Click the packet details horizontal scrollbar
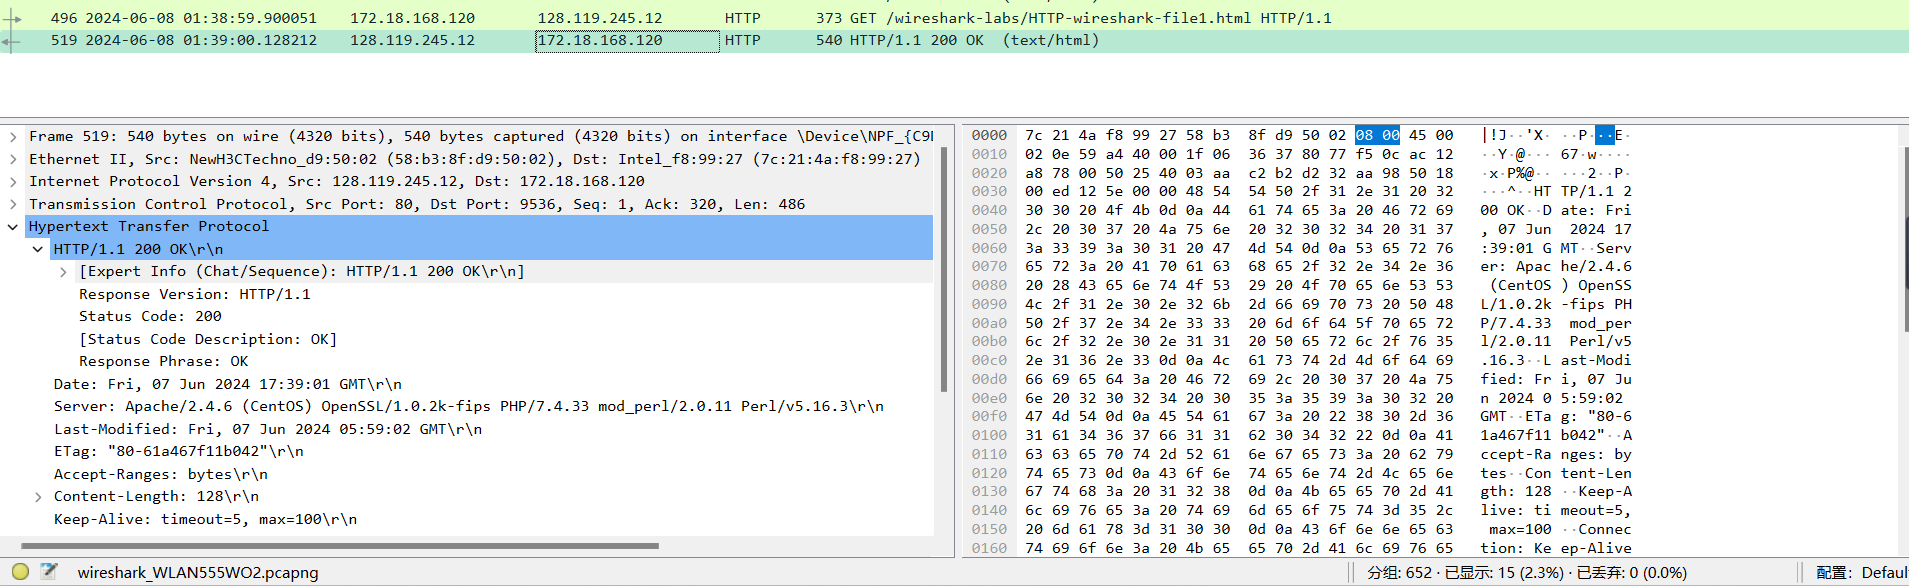The height and width of the screenshot is (586, 1909). [340, 546]
